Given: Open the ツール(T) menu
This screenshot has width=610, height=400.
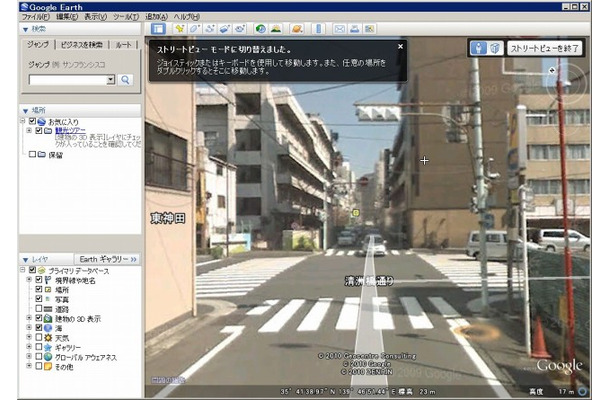Looking at the screenshot, I should point(126,17).
